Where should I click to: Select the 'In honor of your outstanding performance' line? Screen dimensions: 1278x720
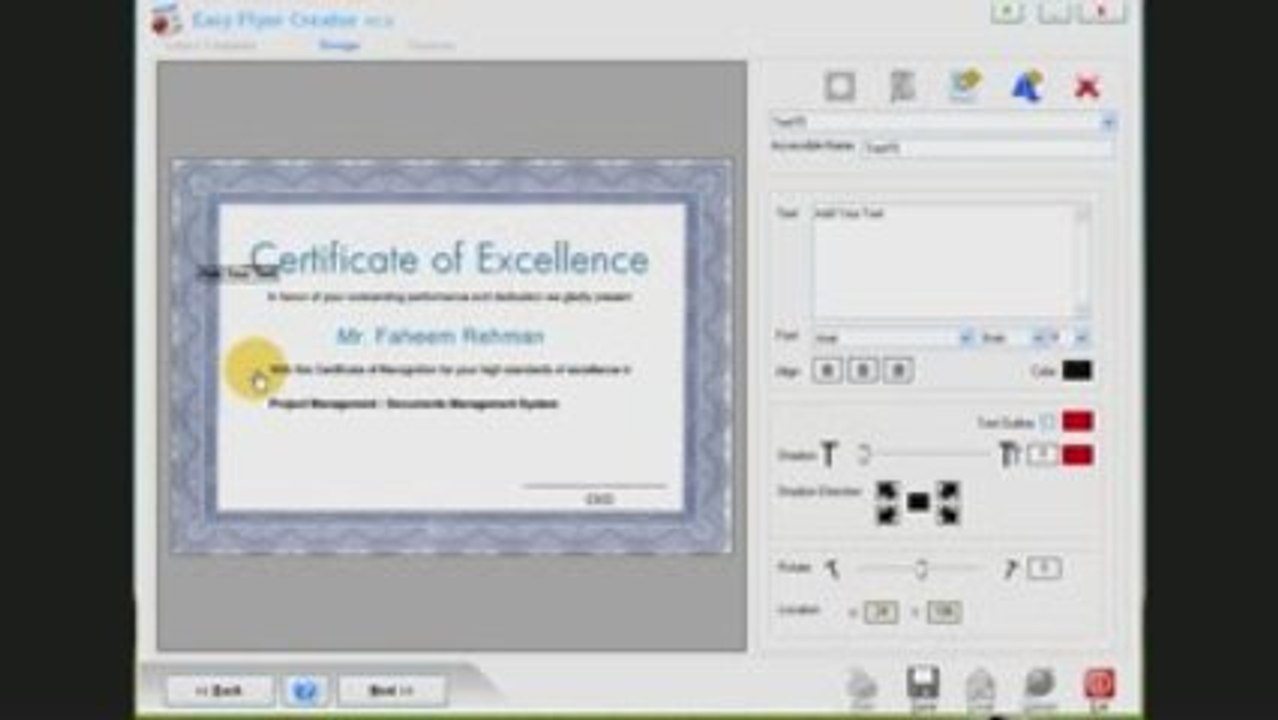click(x=449, y=297)
